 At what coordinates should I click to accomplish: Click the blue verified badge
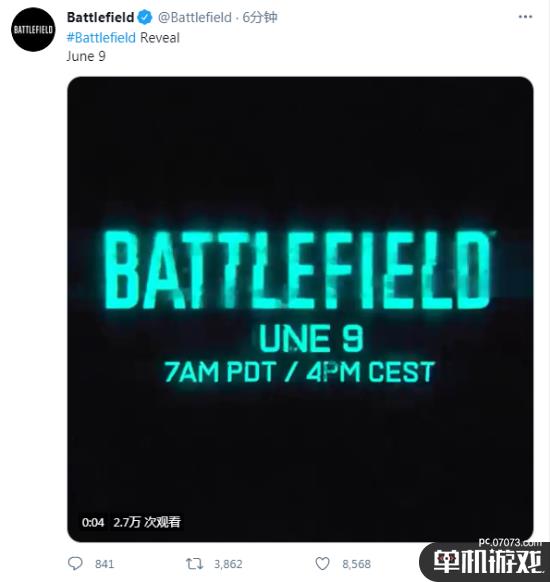145,17
